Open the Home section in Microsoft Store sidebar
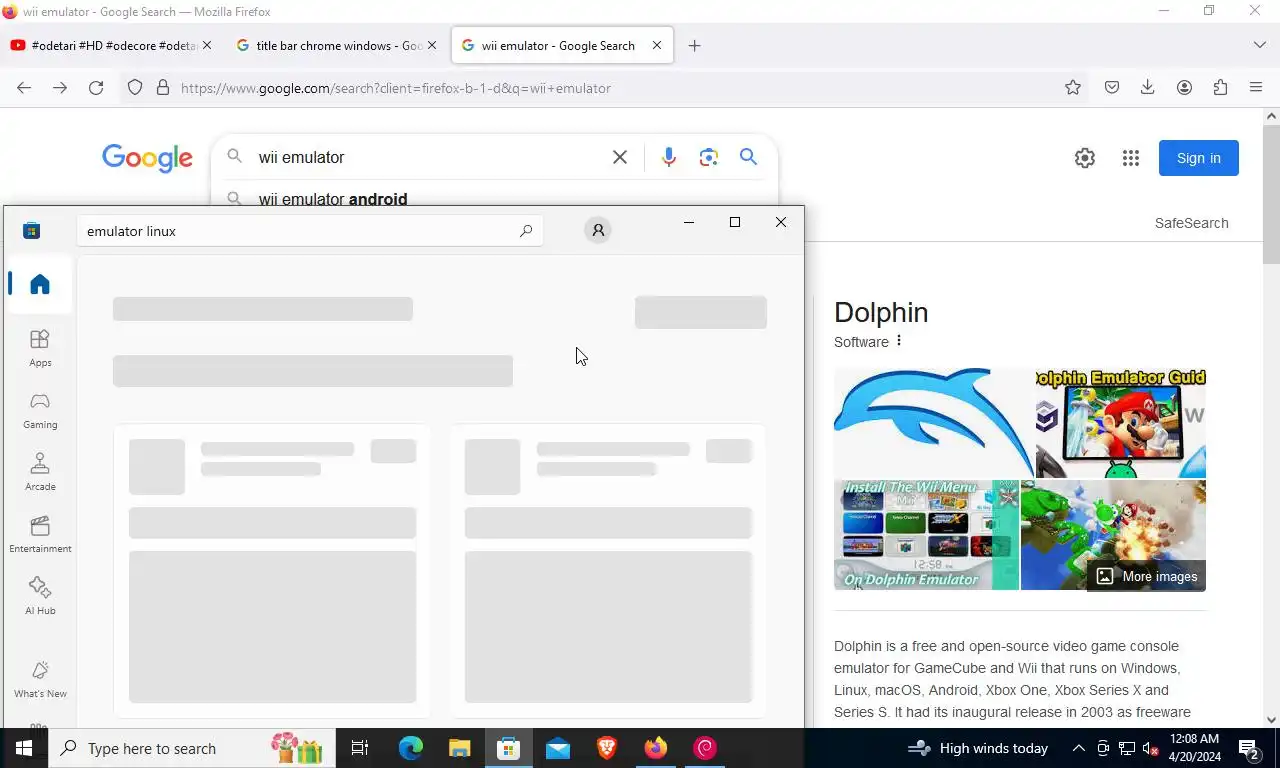 point(40,285)
